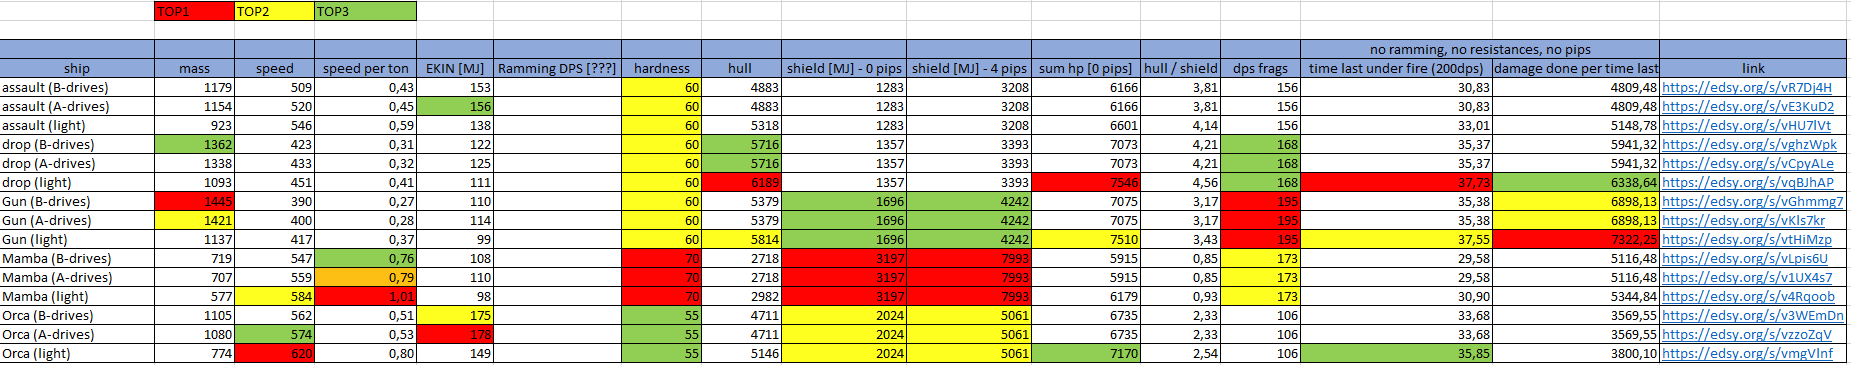Click the yellow TOP2 legend cell
Image resolution: width=1851 pixels, height=365 pixels.
pos(274,11)
